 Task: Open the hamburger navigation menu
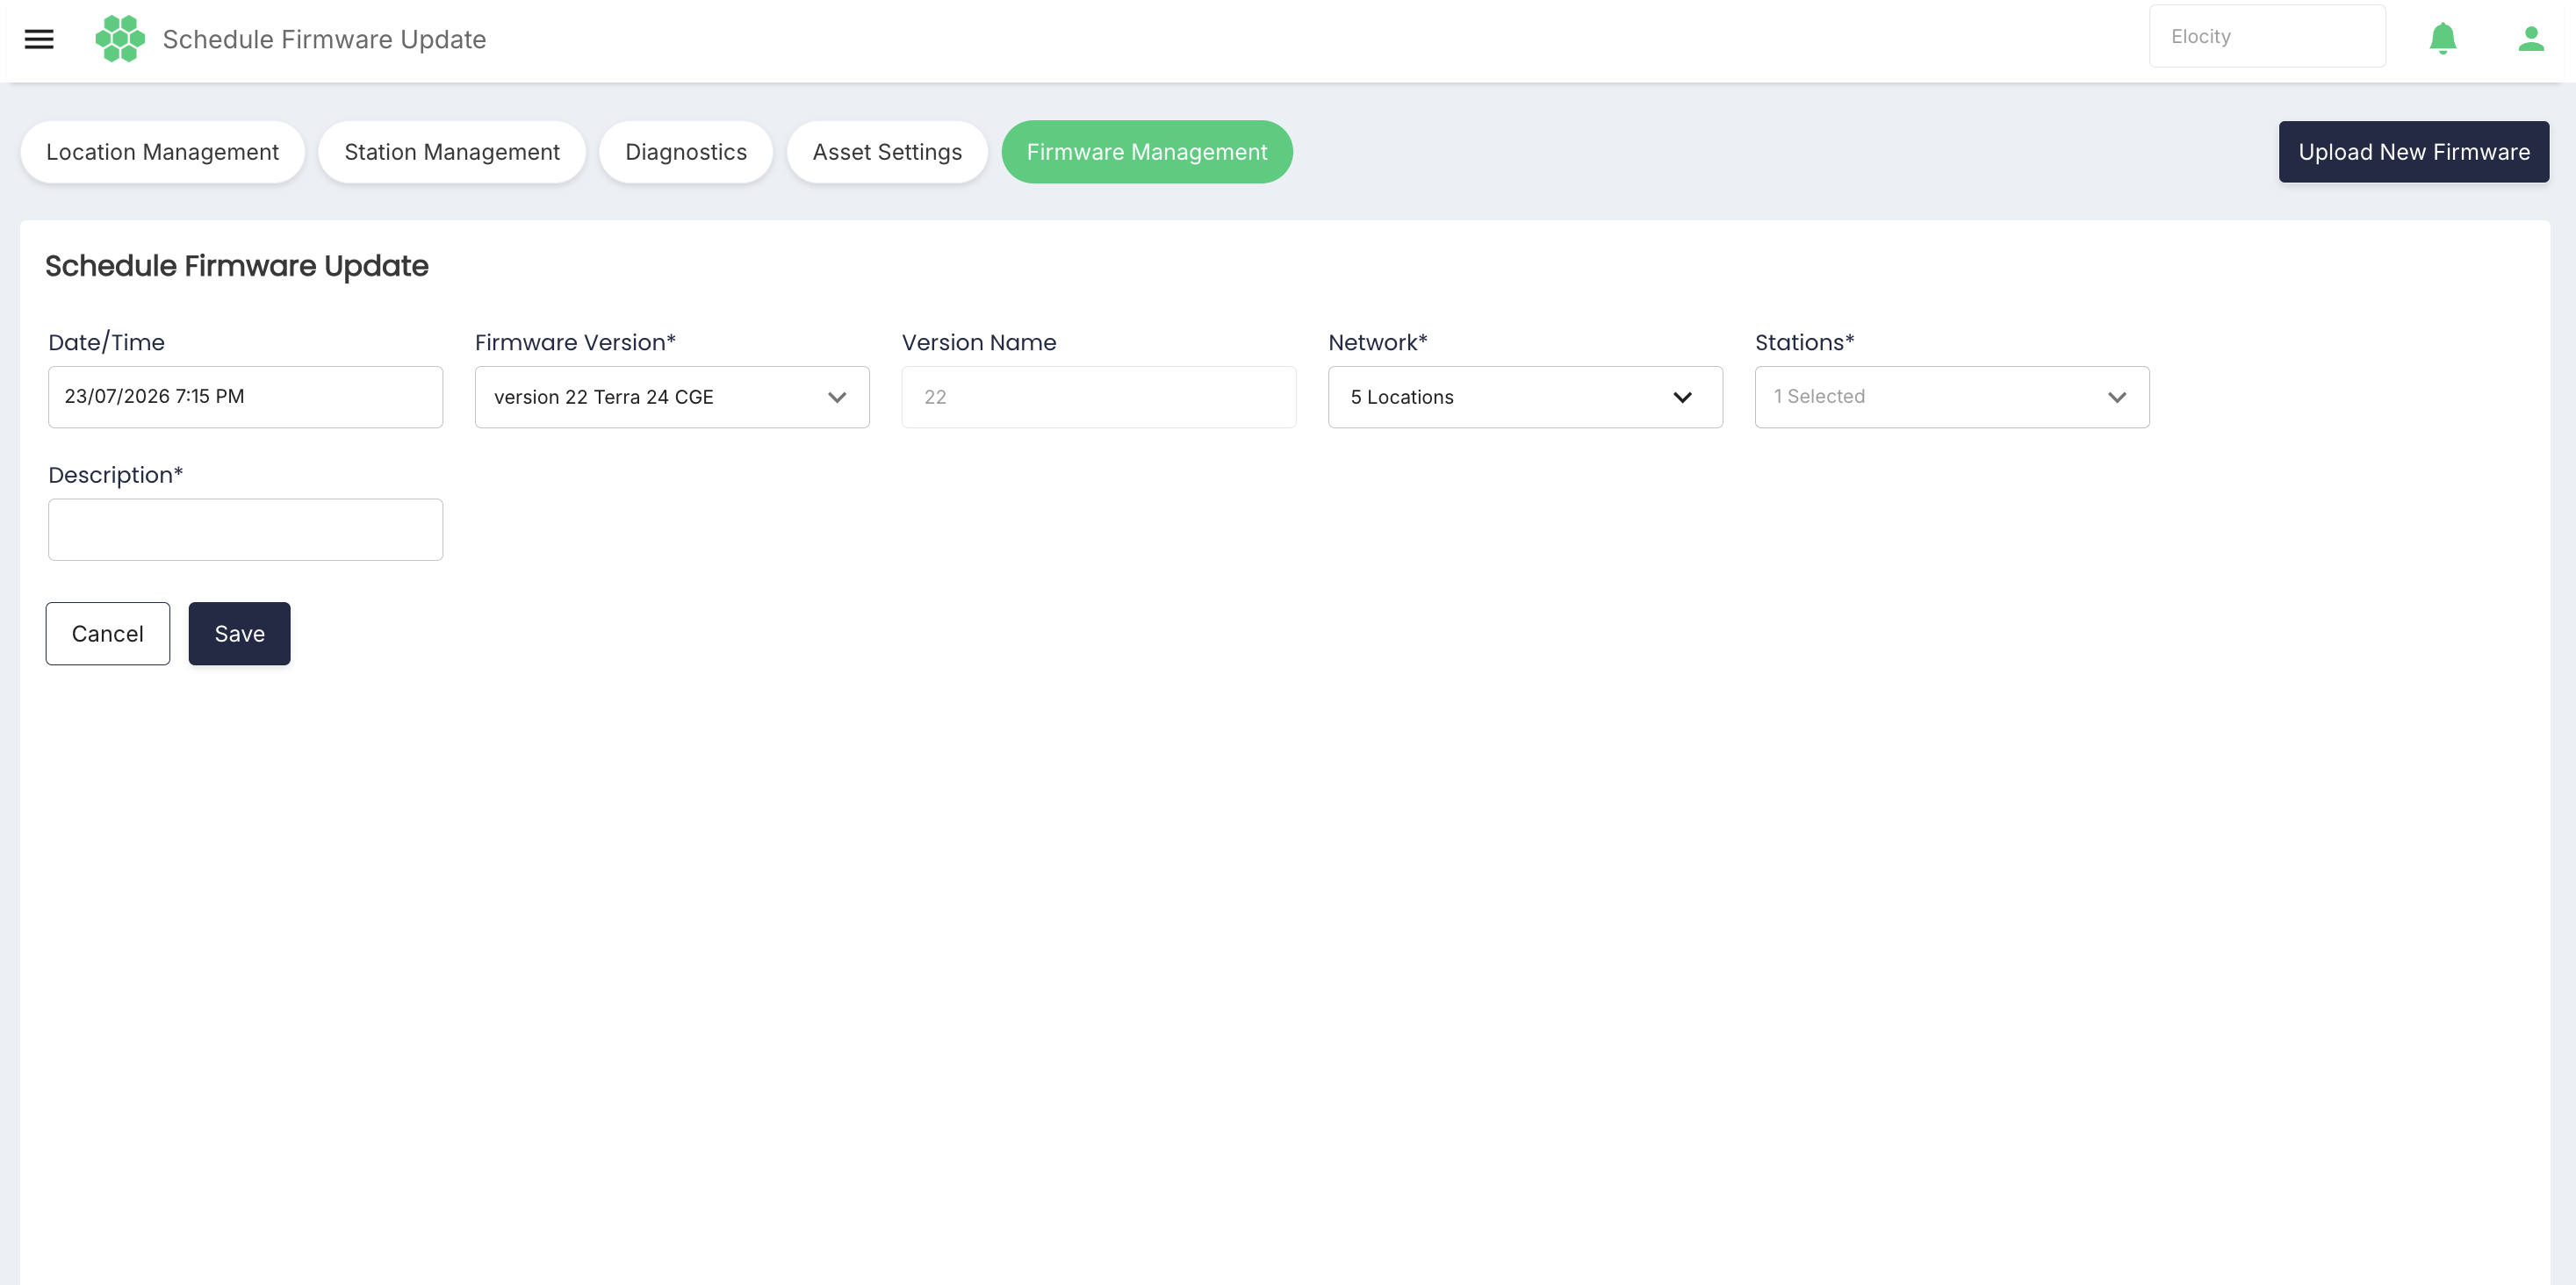click(39, 39)
